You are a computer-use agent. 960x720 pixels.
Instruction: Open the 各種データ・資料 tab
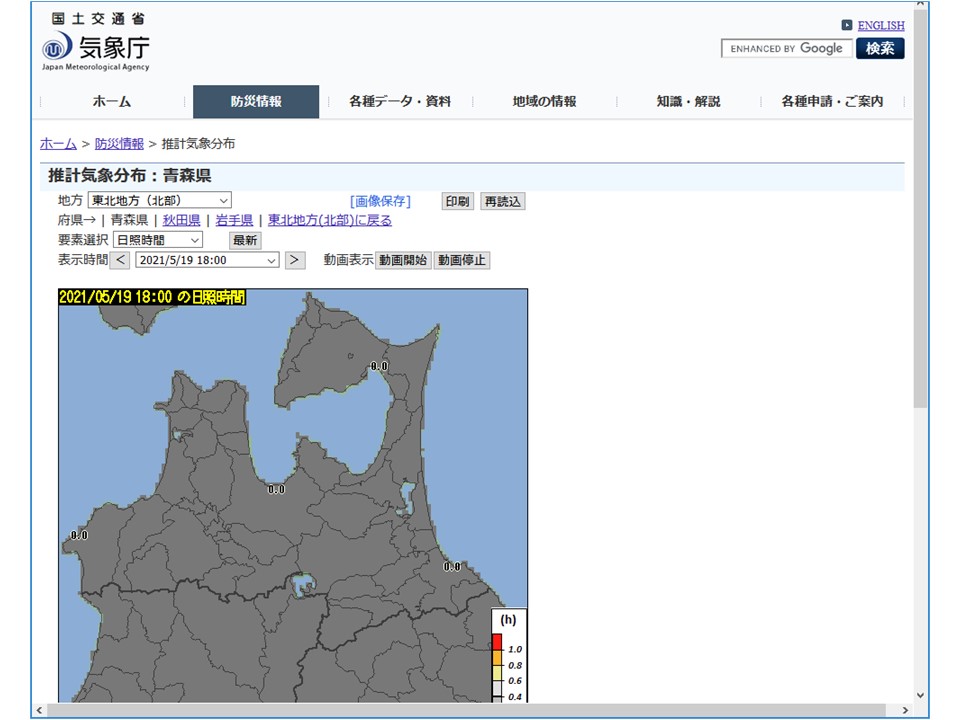tap(400, 102)
